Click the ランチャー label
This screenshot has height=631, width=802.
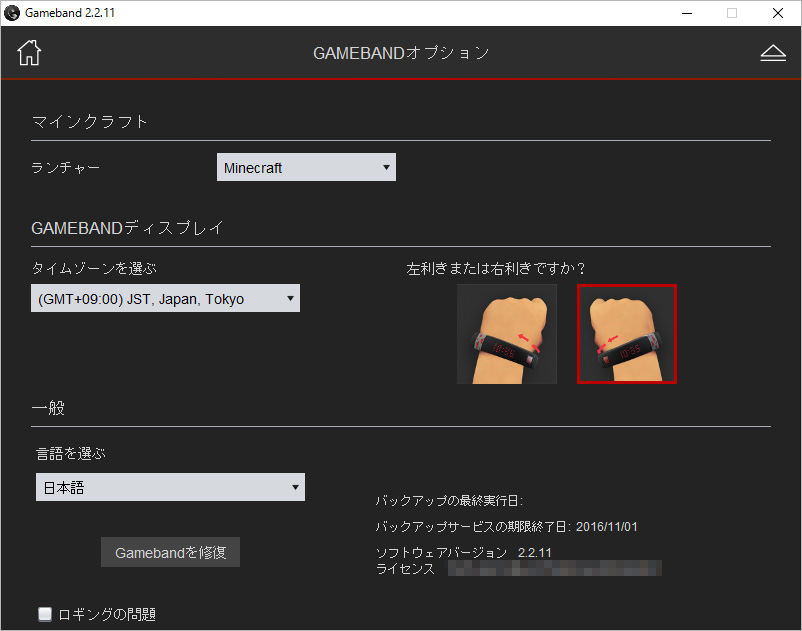pyautogui.click(x=65, y=167)
